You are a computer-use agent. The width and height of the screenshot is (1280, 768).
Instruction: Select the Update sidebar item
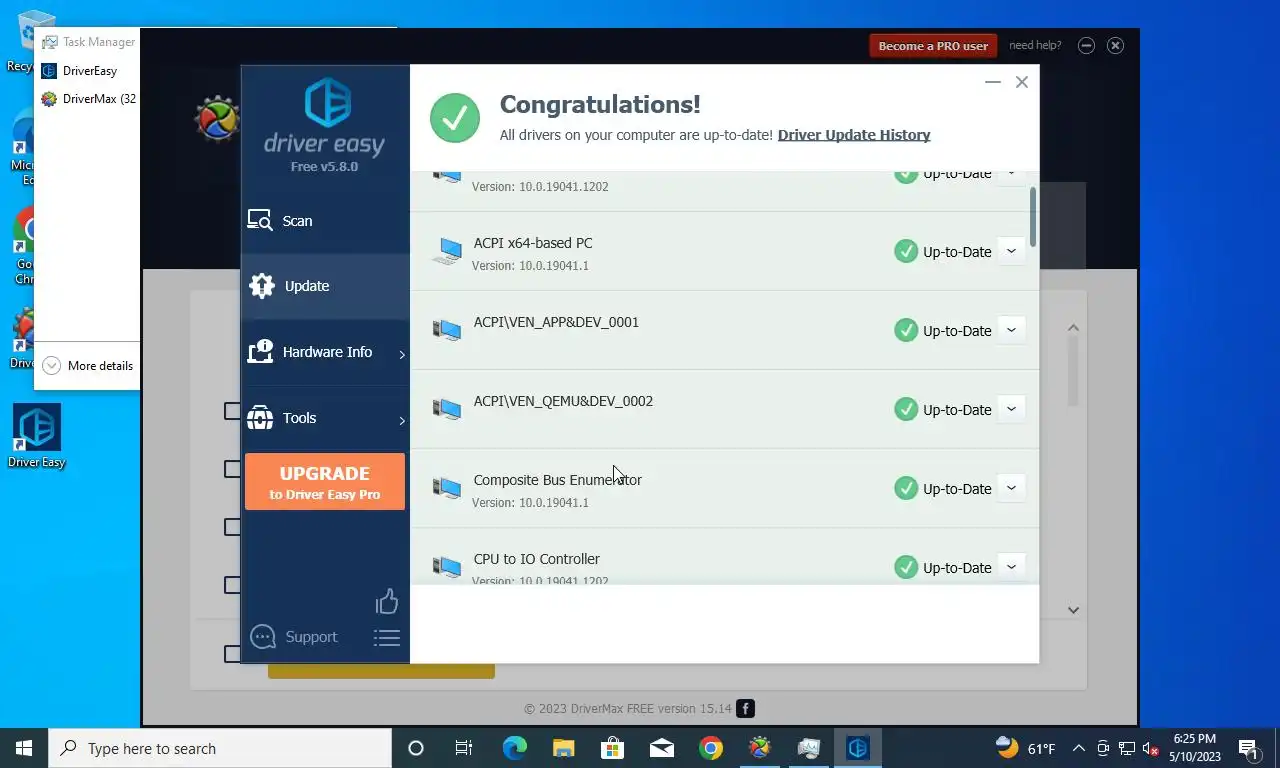325,286
